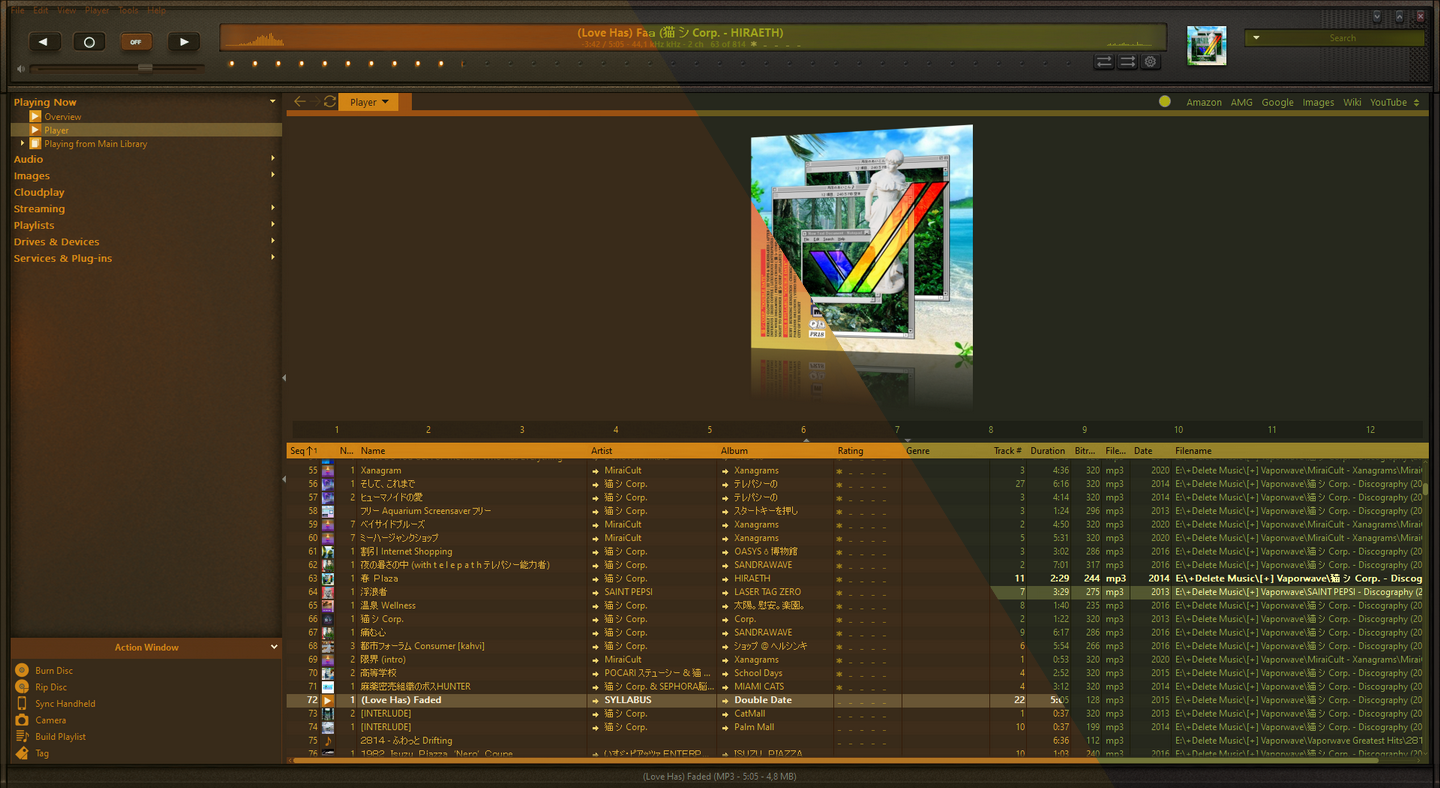Expand the Audio section arrow
The width and height of the screenshot is (1440, 788).
272,159
